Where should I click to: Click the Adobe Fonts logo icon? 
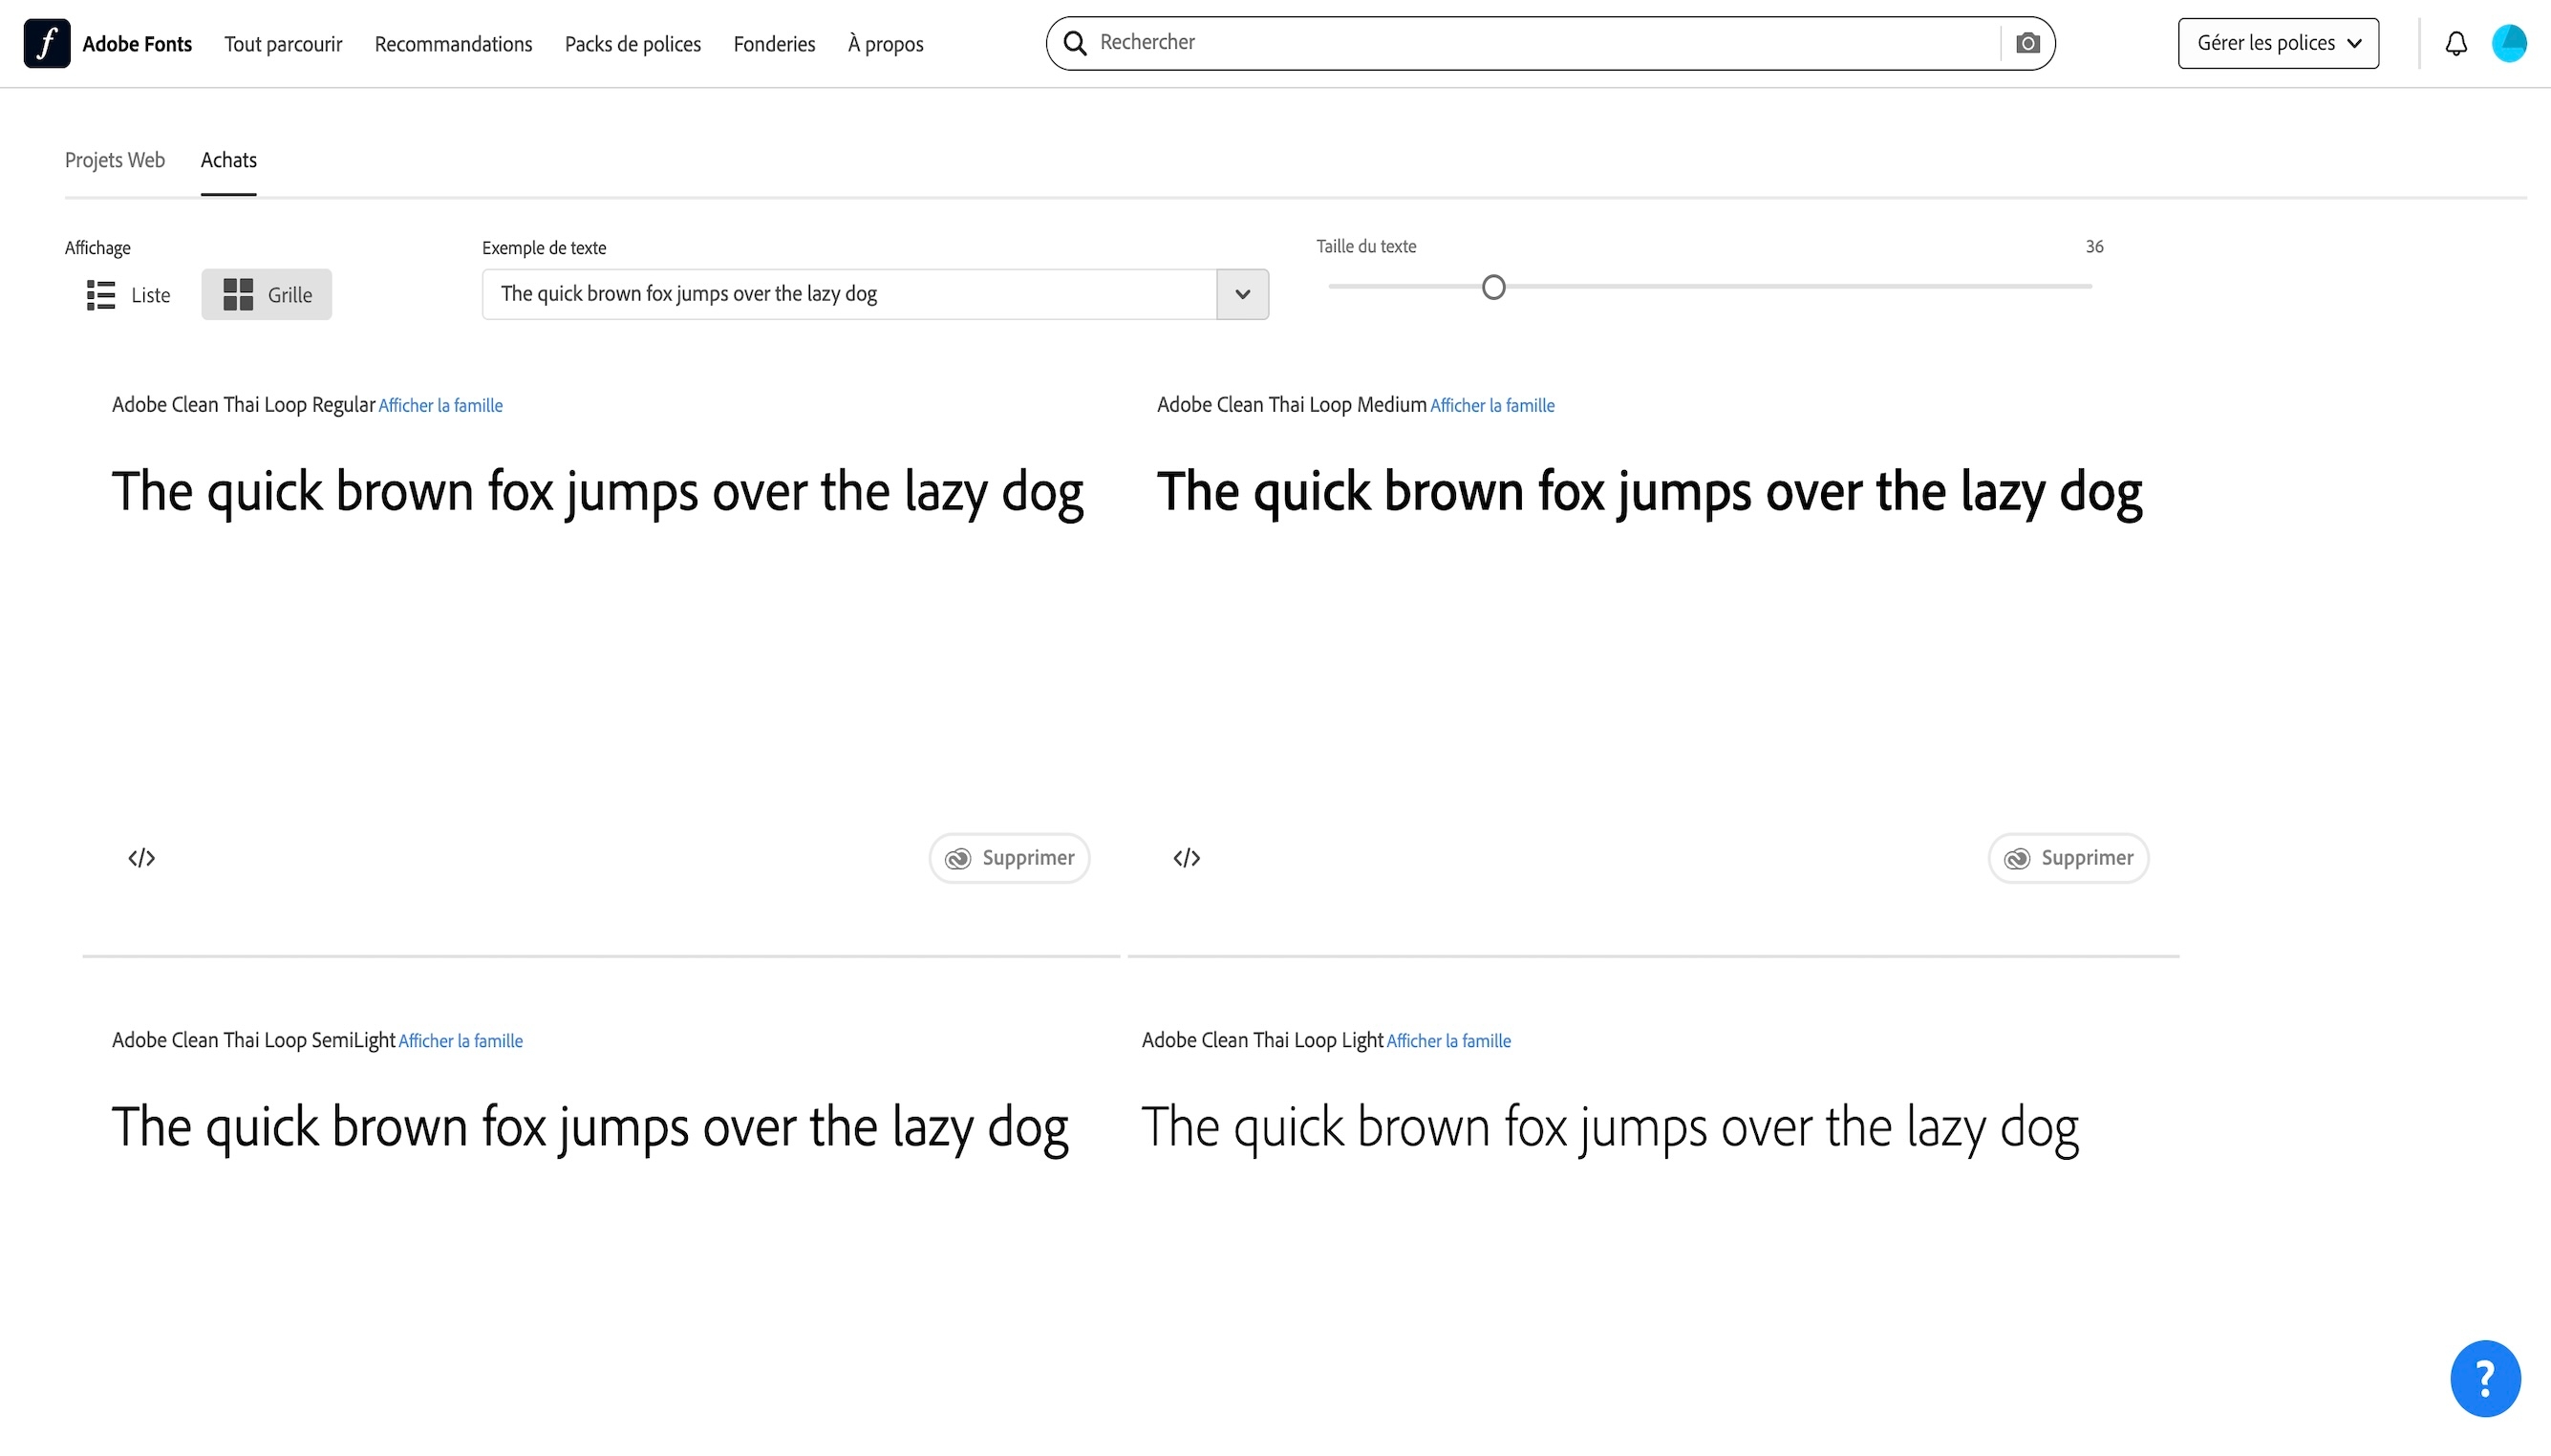[46, 43]
